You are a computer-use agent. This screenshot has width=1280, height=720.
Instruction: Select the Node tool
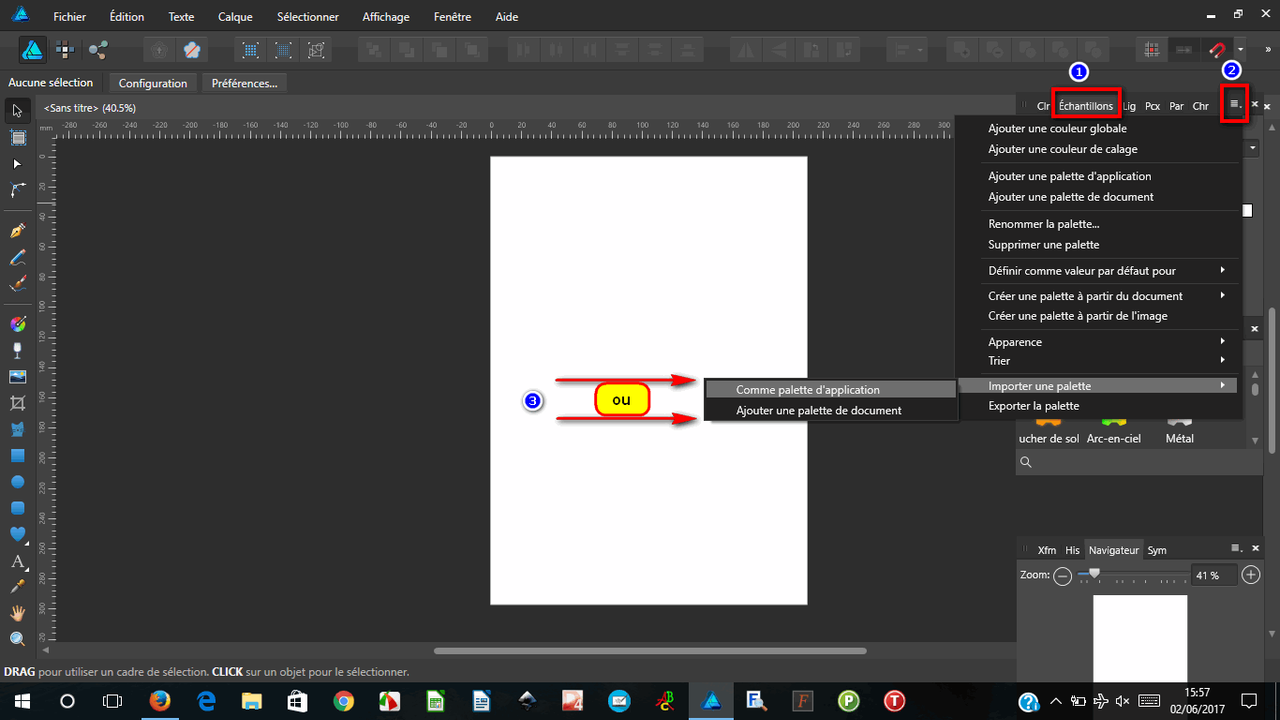[17, 163]
